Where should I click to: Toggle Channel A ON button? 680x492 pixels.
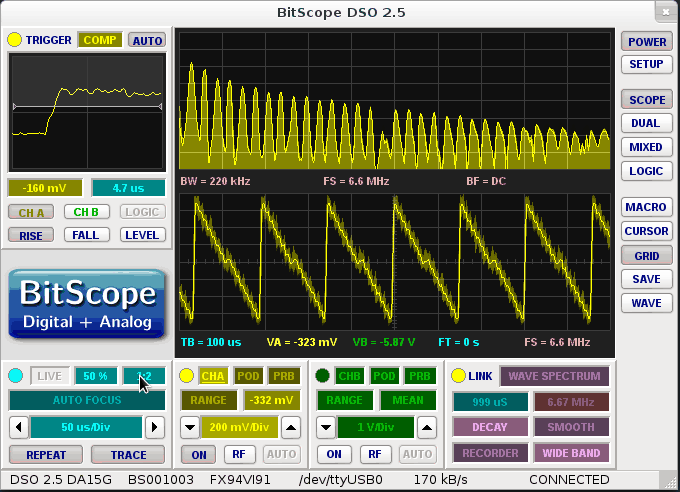[198, 454]
